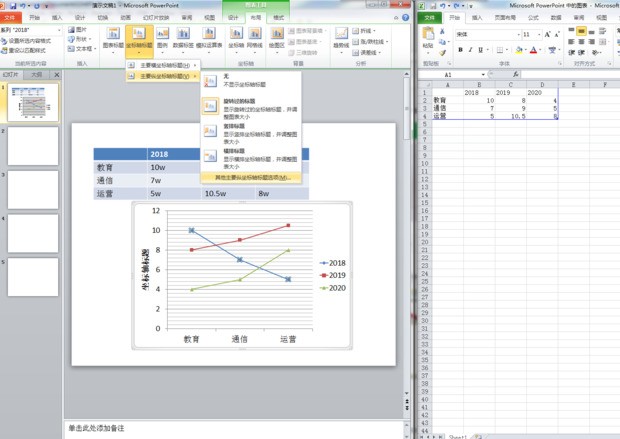The height and width of the screenshot is (439, 620).
Task: Switch to PowerPoint's 插入 (Insert) tab
Action: 57,17
